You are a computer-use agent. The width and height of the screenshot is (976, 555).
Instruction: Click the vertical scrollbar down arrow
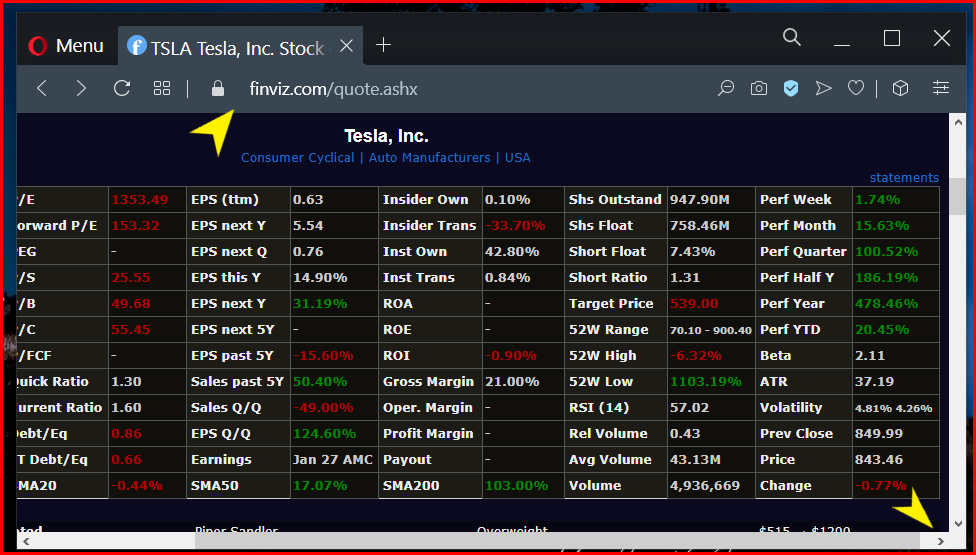point(959,524)
